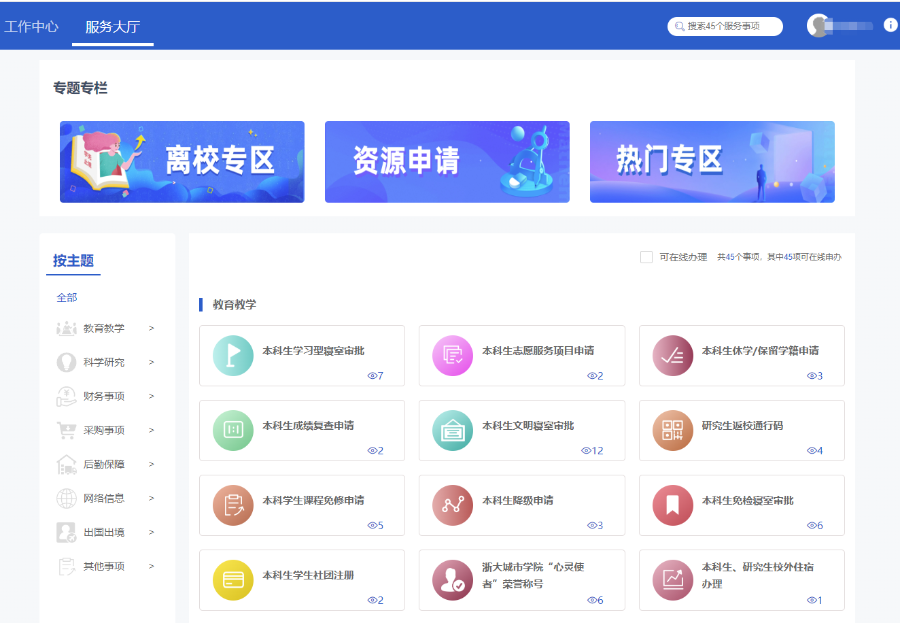The height and width of the screenshot is (623, 900).
Task: Click the chart icon for 校外住宿办理
Action: tap(673, 580)
